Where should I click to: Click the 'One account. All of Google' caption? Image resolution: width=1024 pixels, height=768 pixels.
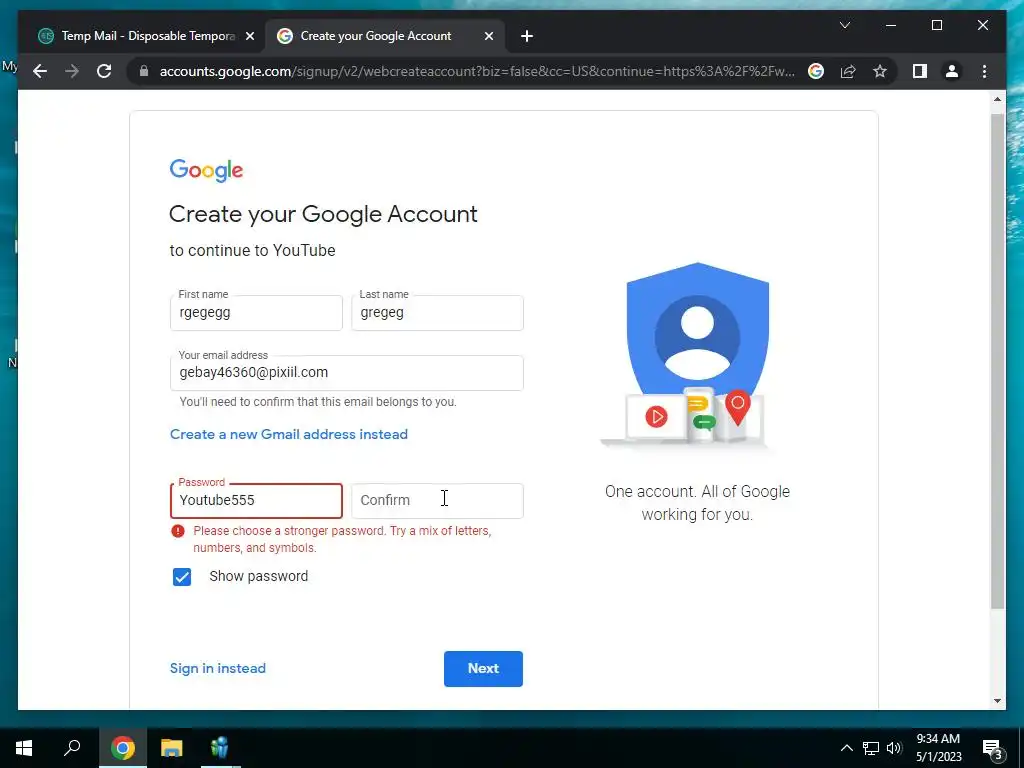coord(697,503)
